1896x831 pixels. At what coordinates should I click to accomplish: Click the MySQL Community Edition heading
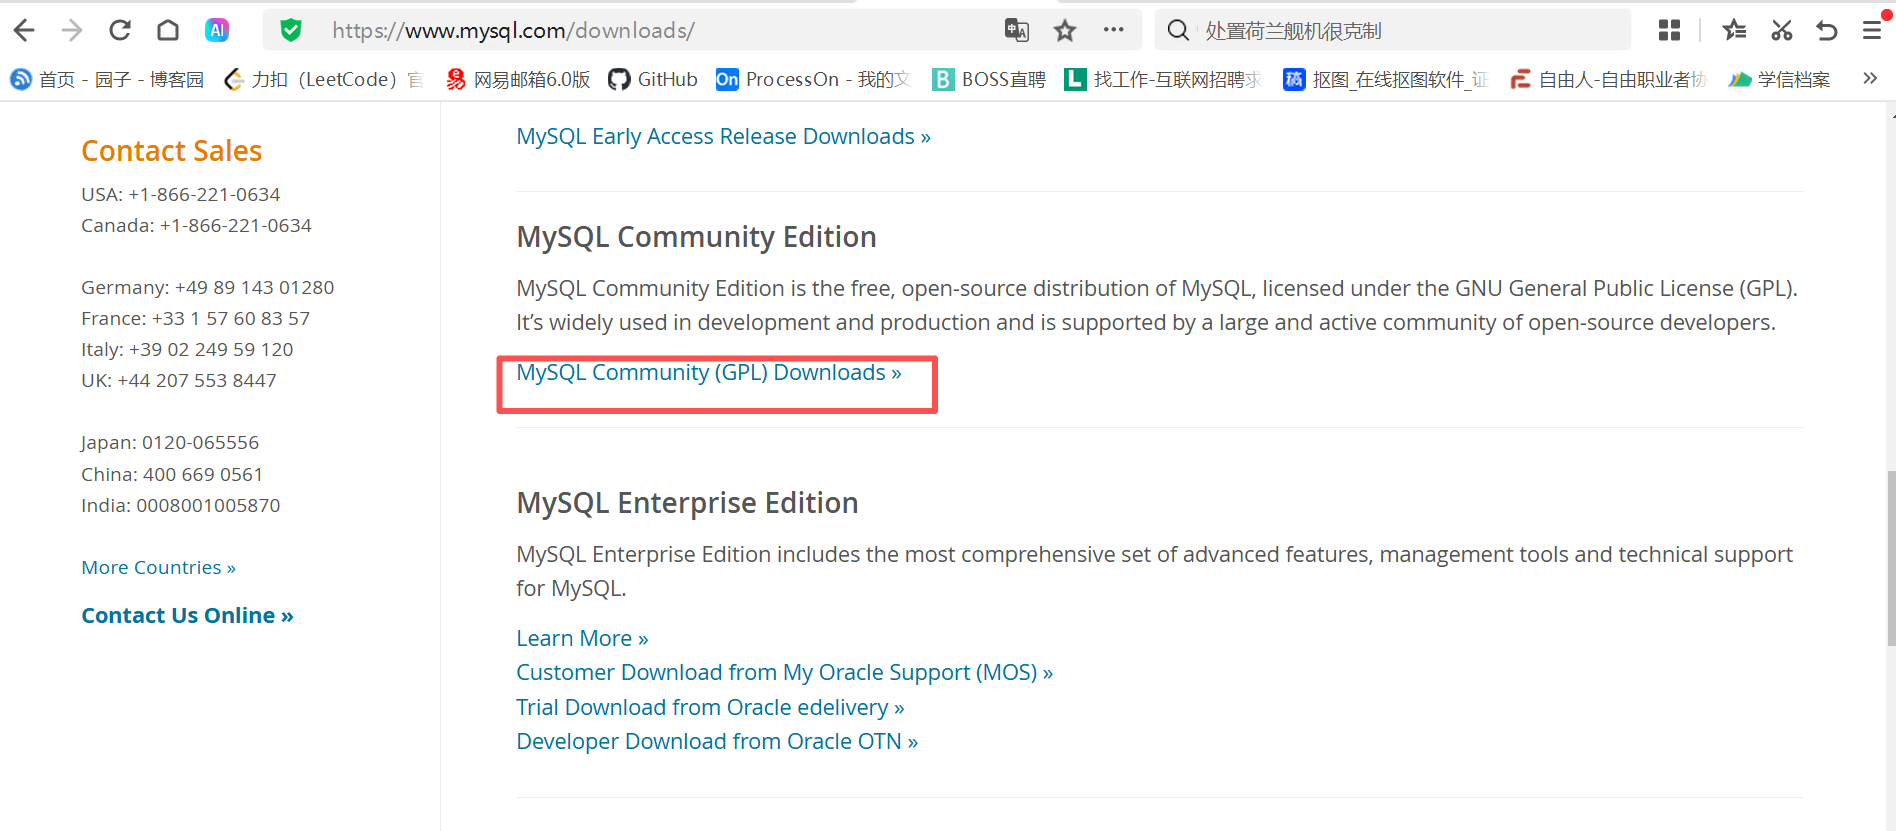696,237
